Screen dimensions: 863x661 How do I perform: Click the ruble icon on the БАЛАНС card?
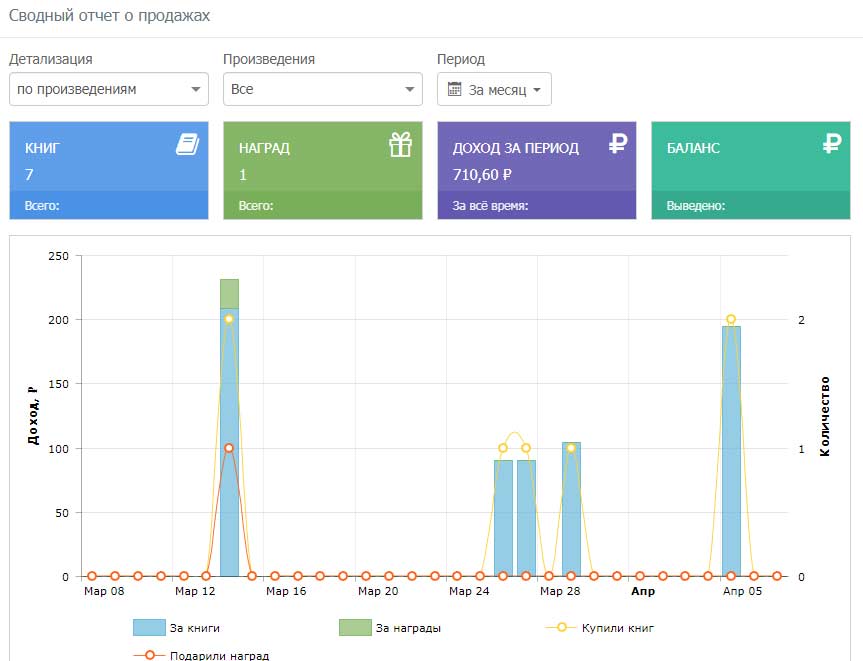pos(832,144)
